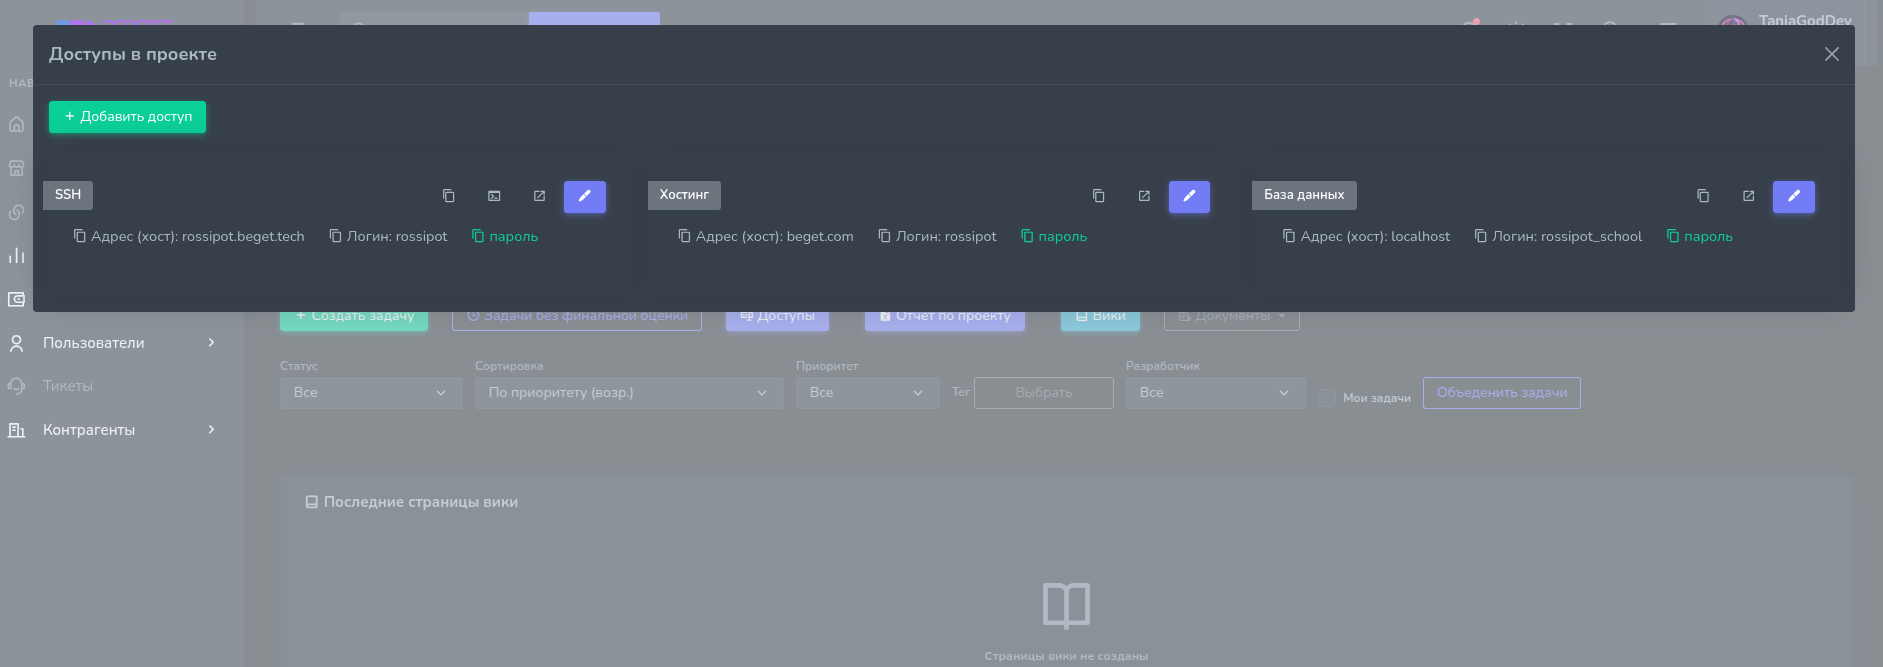Image resolution: width=1883 pixels, height=667 pixels.
Task: Click the Доступы в проекте dialog title
Action: 133,54
